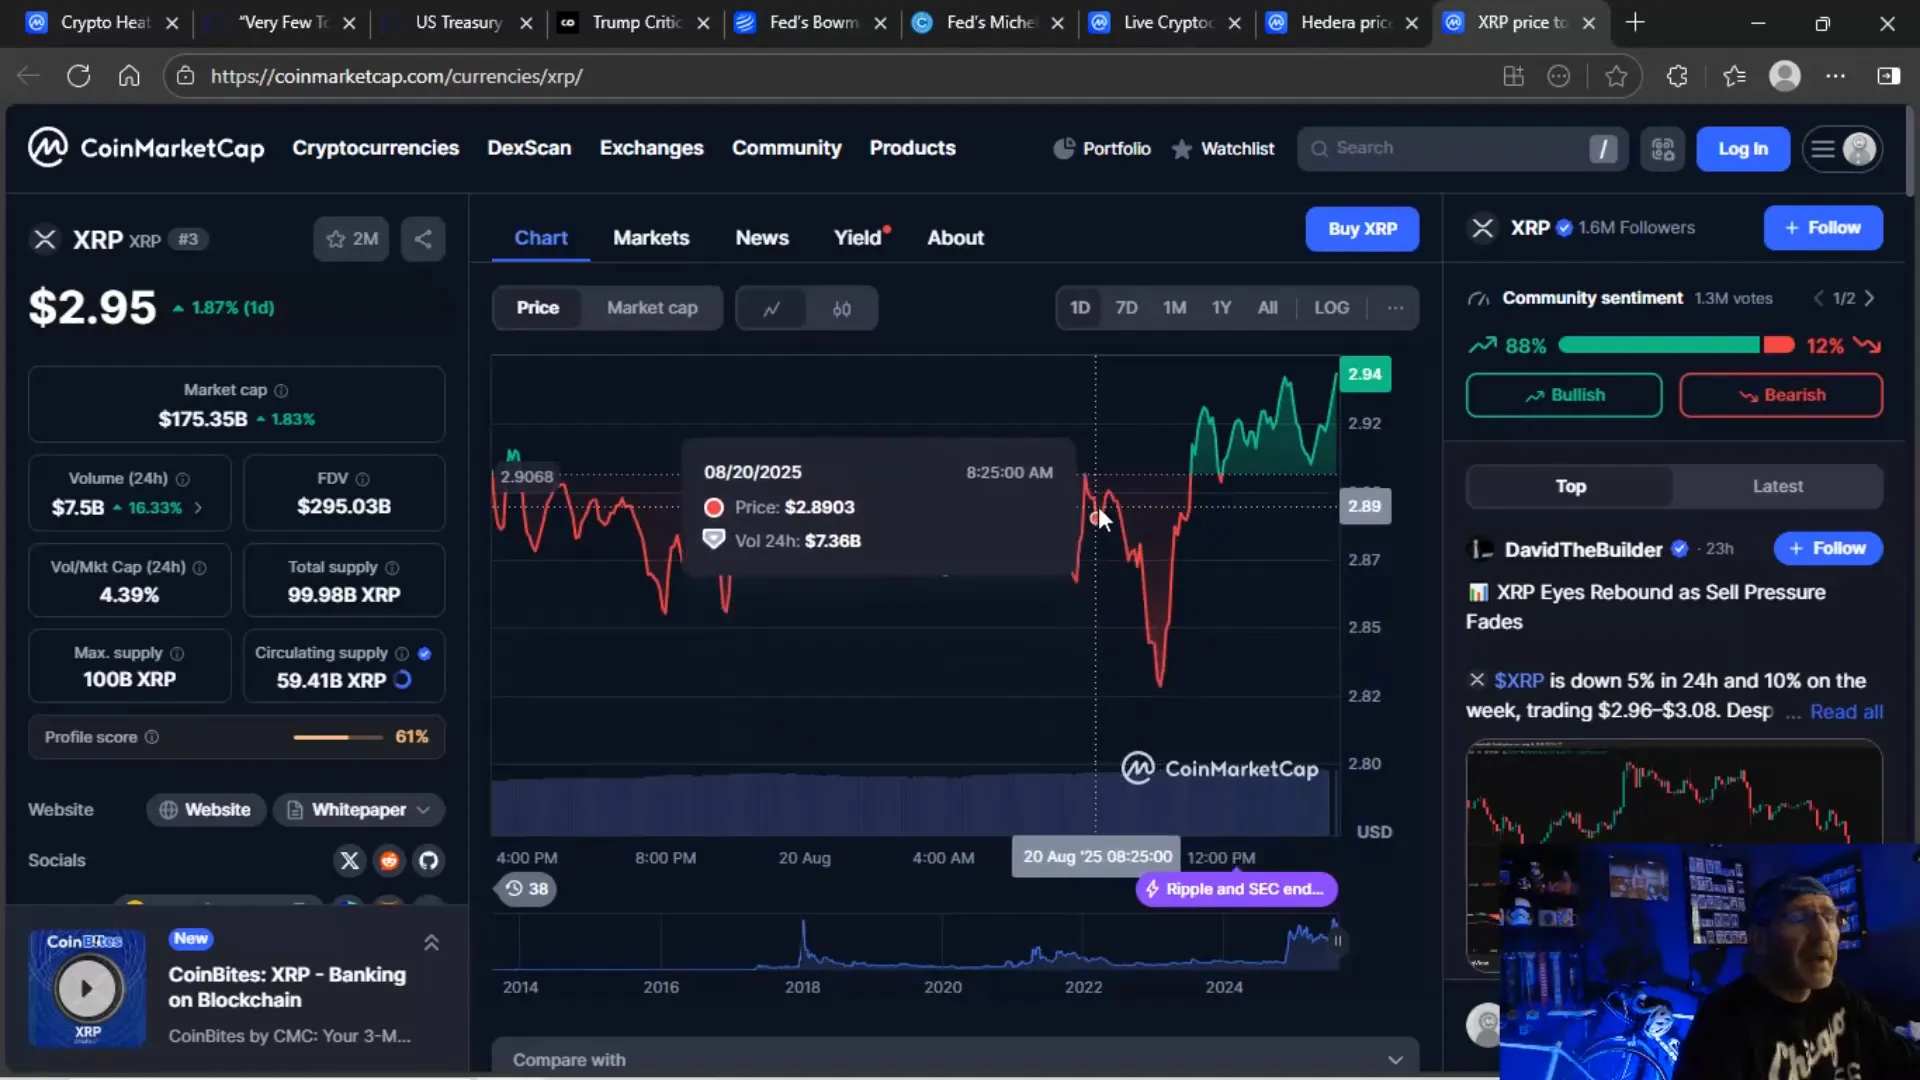Open Watchlist star link
The image size is (1920, 1080).
pos(1223,149)
